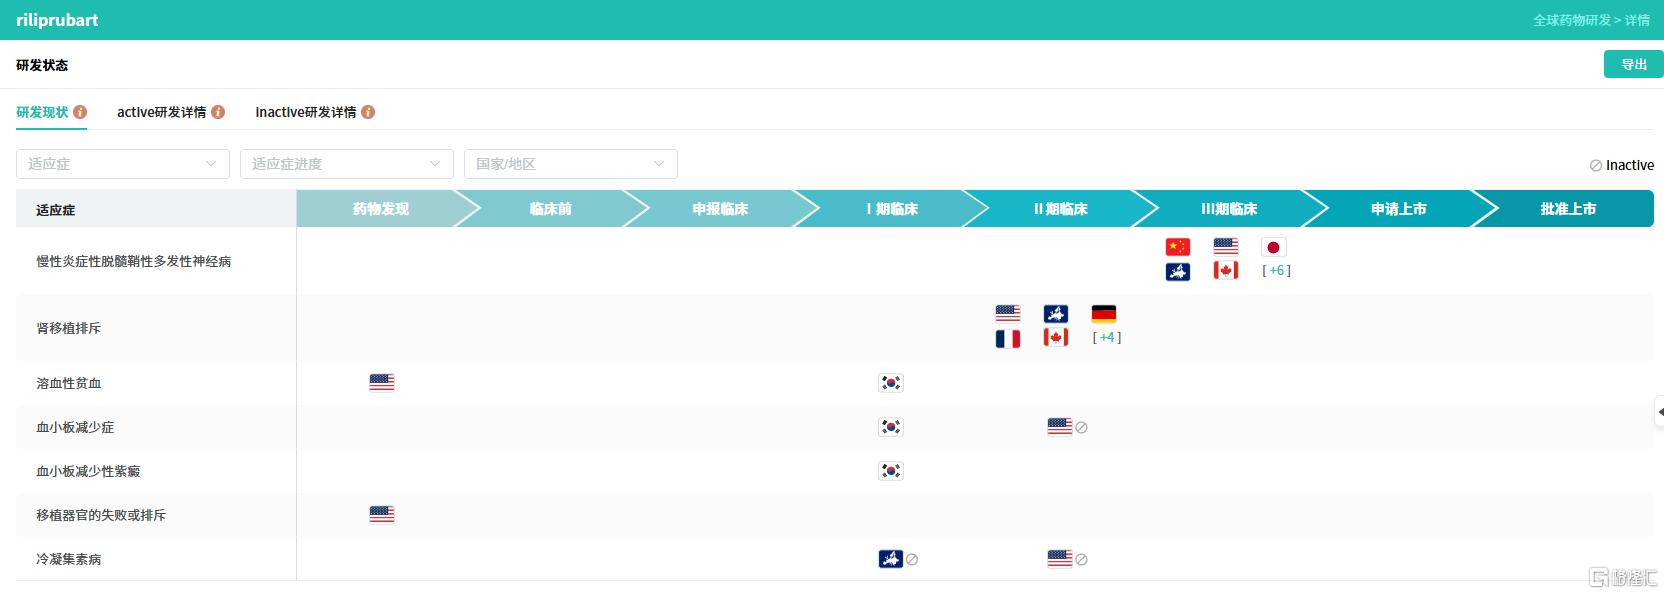The height and width of the screenshot is (594, 1664).
Task: Click Korea flag in 血小板减少性紫癜 row
Action: tap(891, 471)
